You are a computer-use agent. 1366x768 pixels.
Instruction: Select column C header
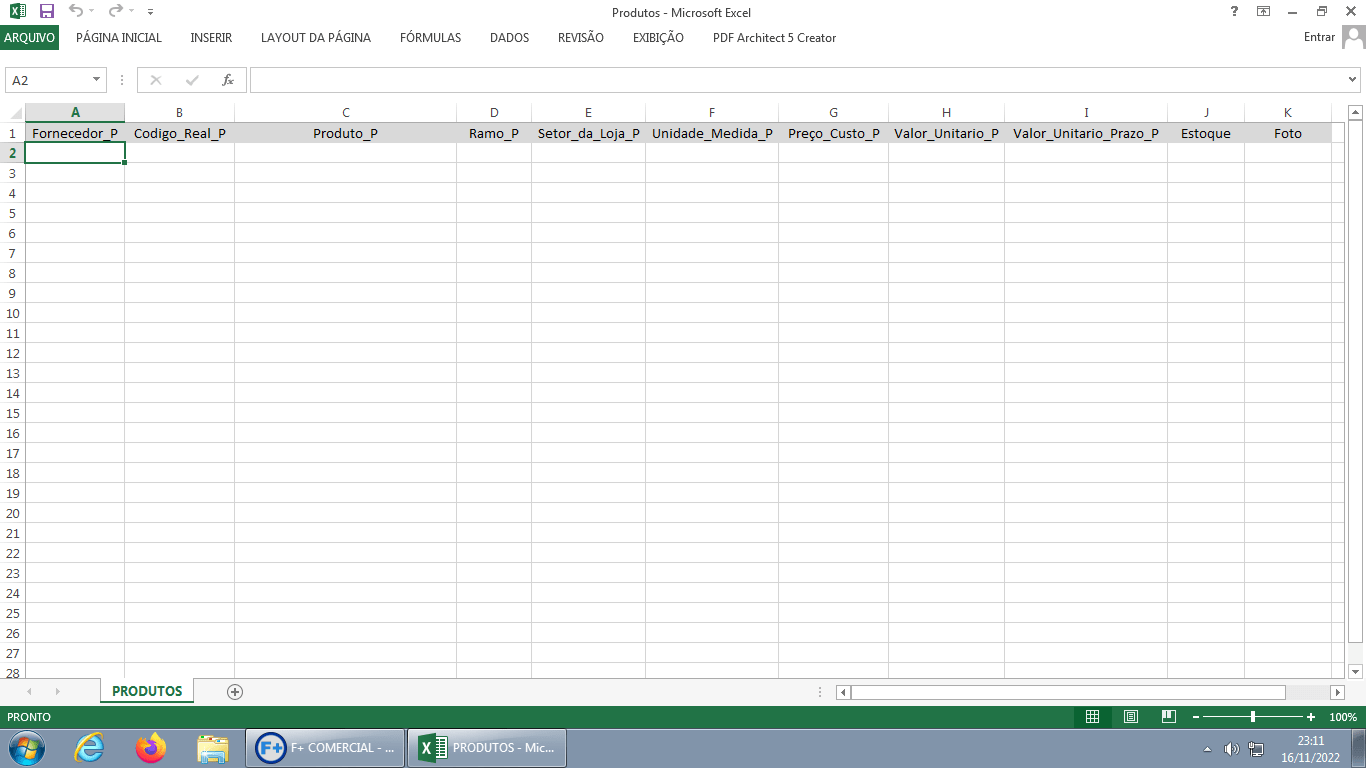(x=345, y=112)
